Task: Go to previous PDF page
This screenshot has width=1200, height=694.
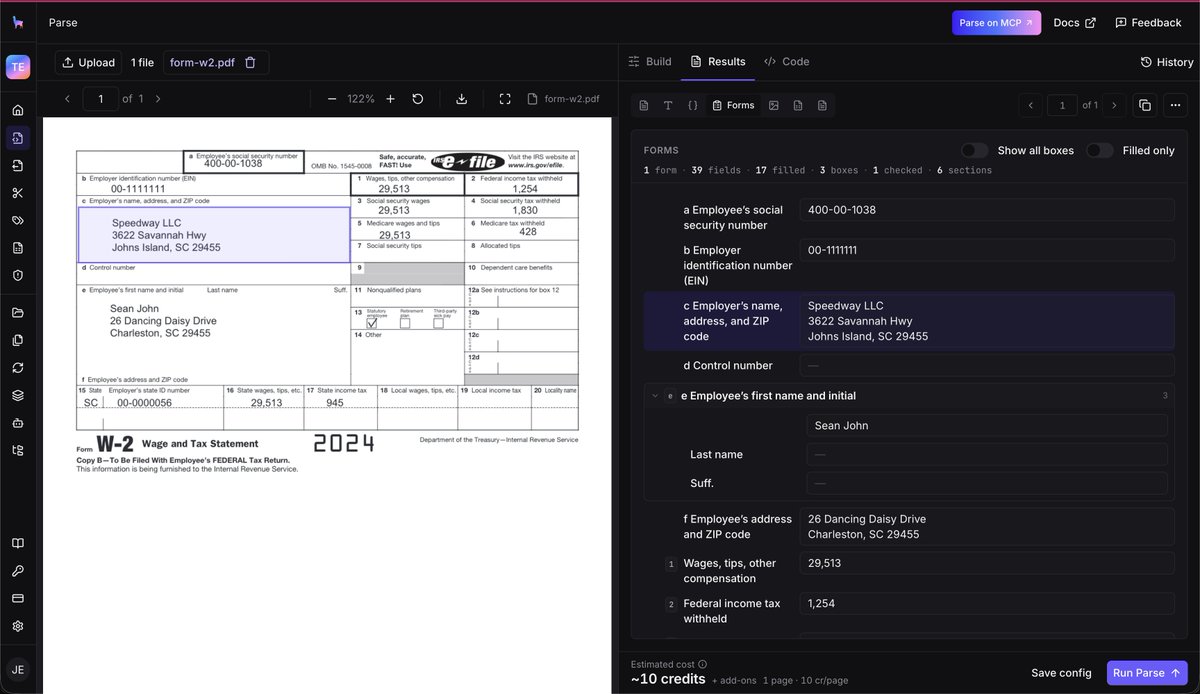Action: tap(67, 99)
